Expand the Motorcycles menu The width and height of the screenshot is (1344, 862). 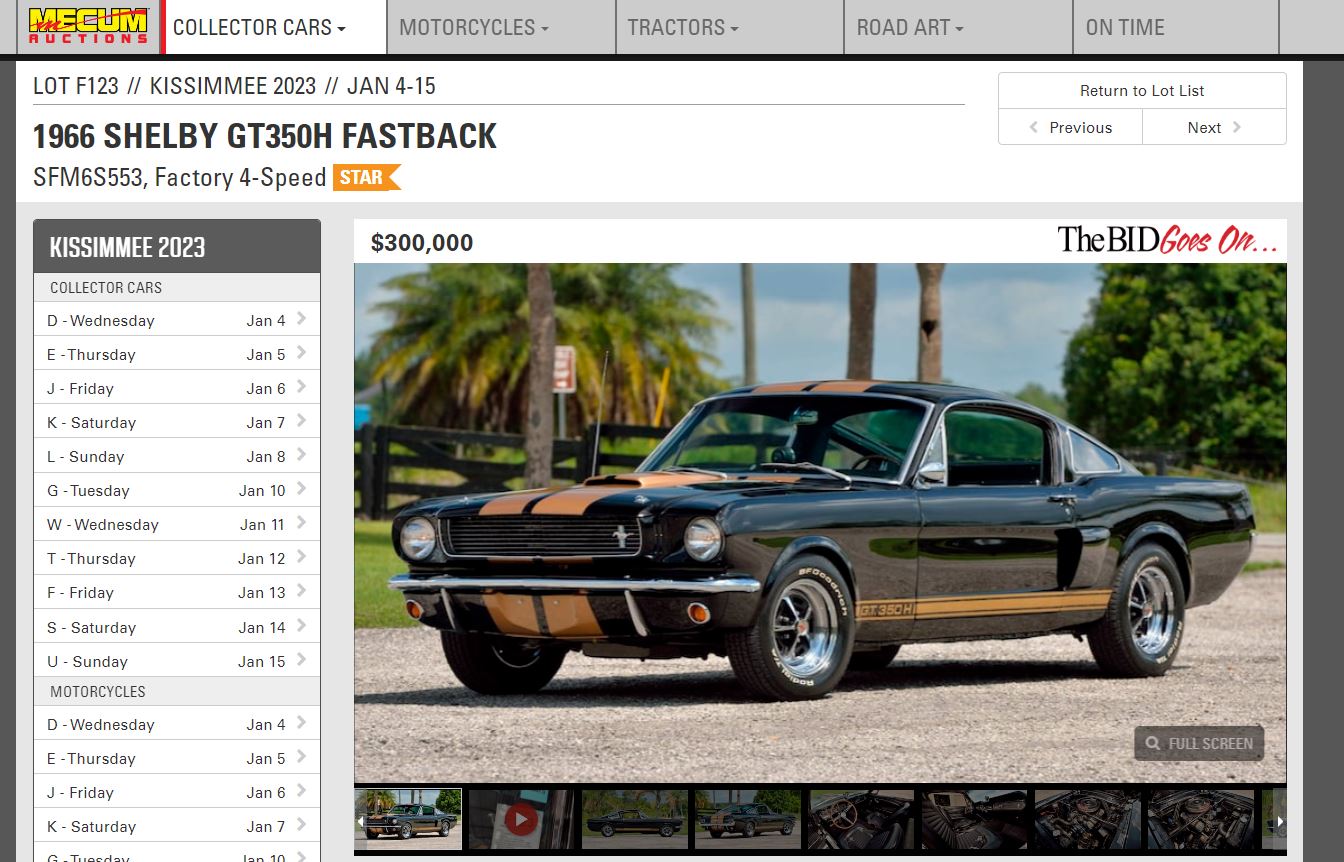pyautogui.click(x=474, y=28)
